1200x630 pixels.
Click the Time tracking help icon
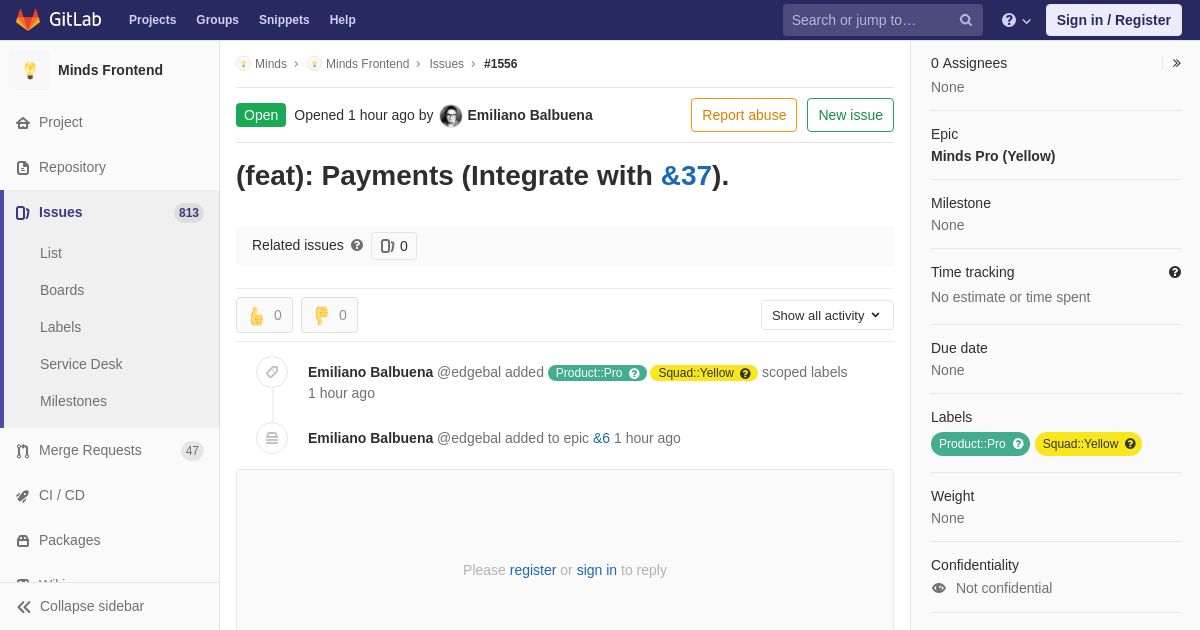(x=1175, y=272)
